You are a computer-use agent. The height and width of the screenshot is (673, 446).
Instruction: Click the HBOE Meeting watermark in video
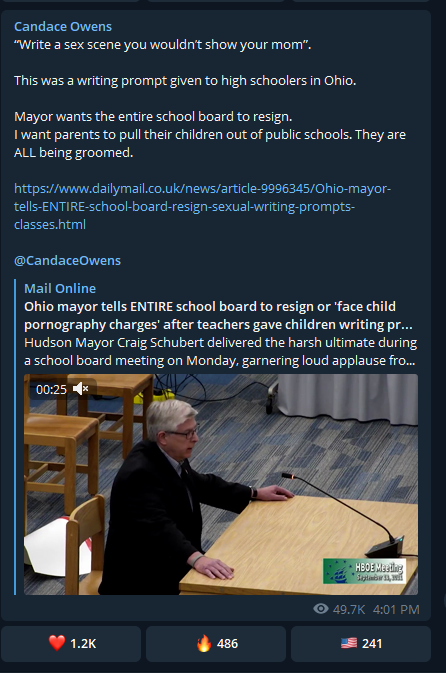pyautogui.click(x=364, y=571)
